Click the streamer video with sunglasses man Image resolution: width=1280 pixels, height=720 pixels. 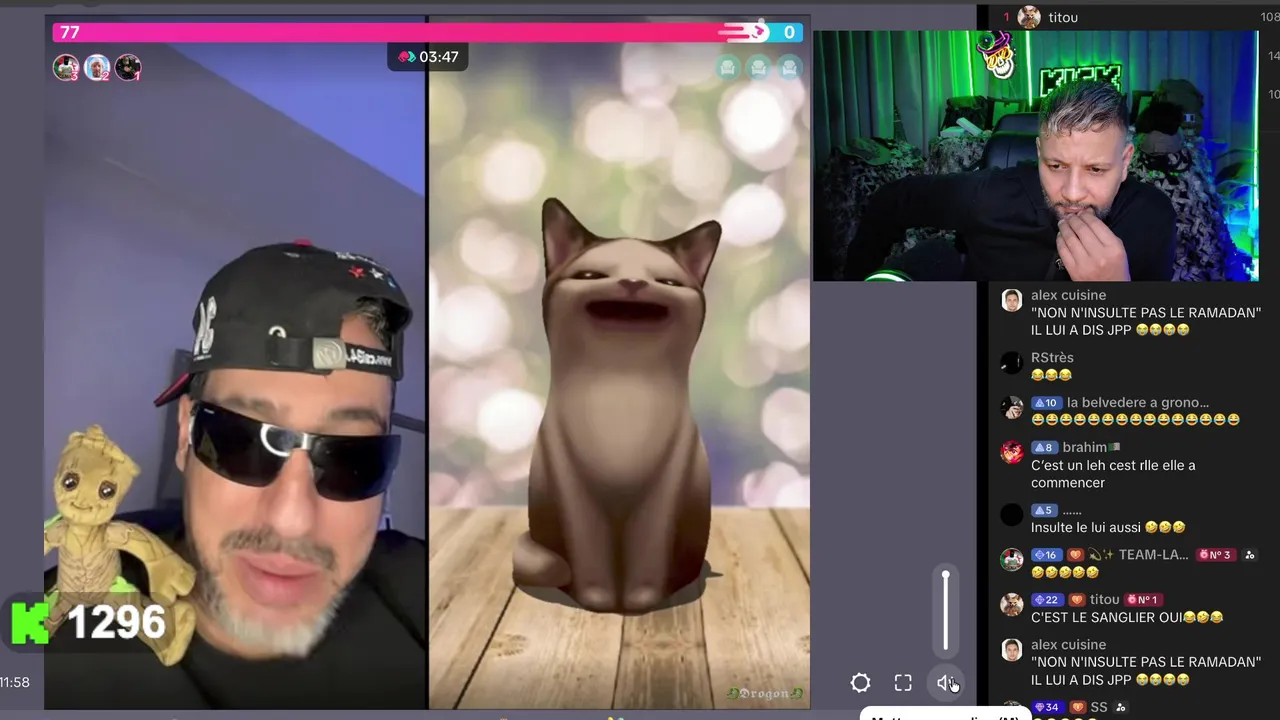click(x=236, y=363)
